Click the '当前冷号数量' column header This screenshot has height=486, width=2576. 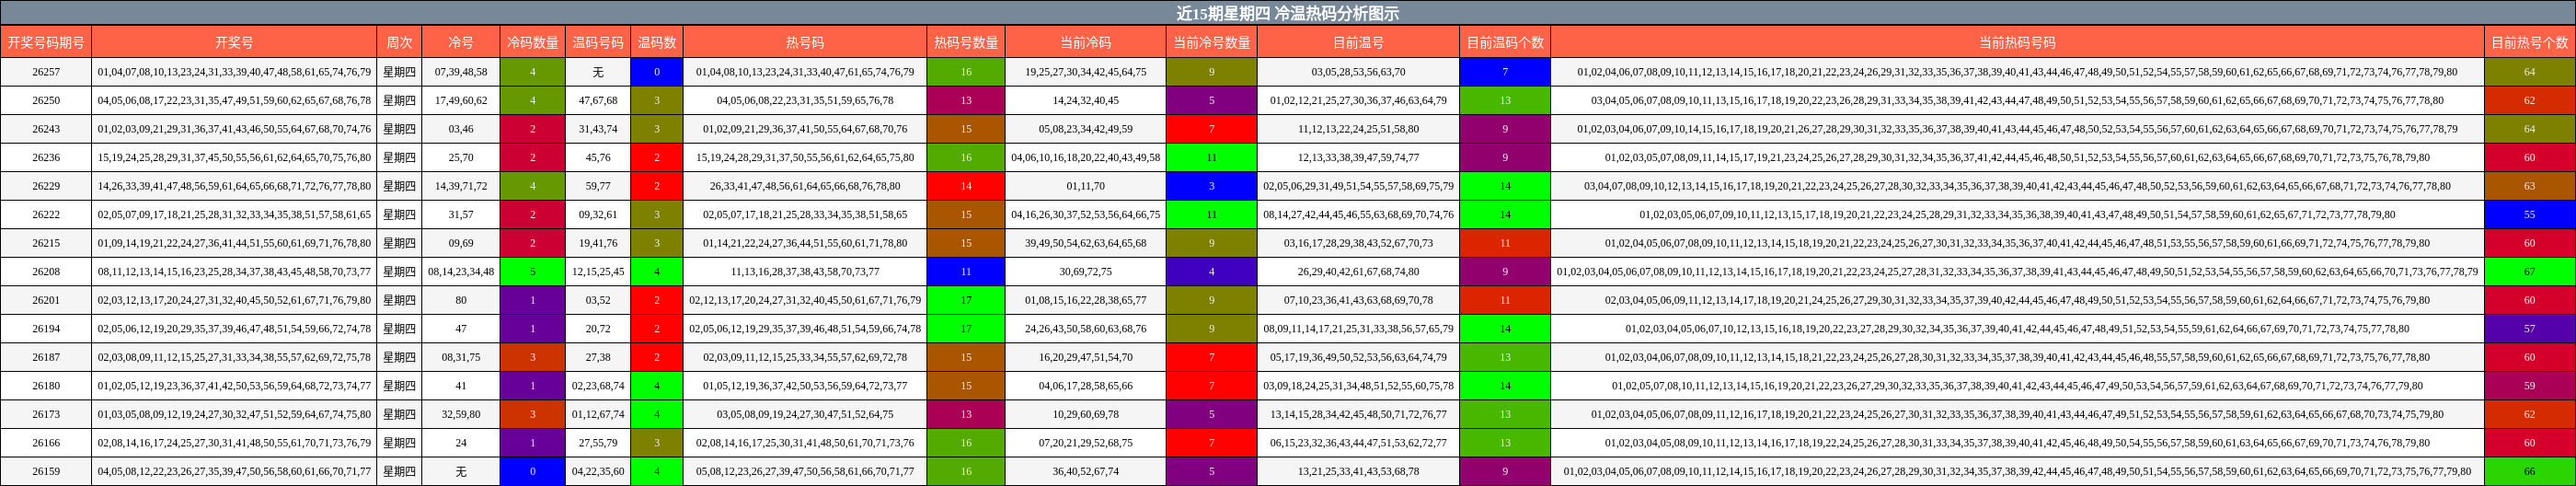[1212, 43]
